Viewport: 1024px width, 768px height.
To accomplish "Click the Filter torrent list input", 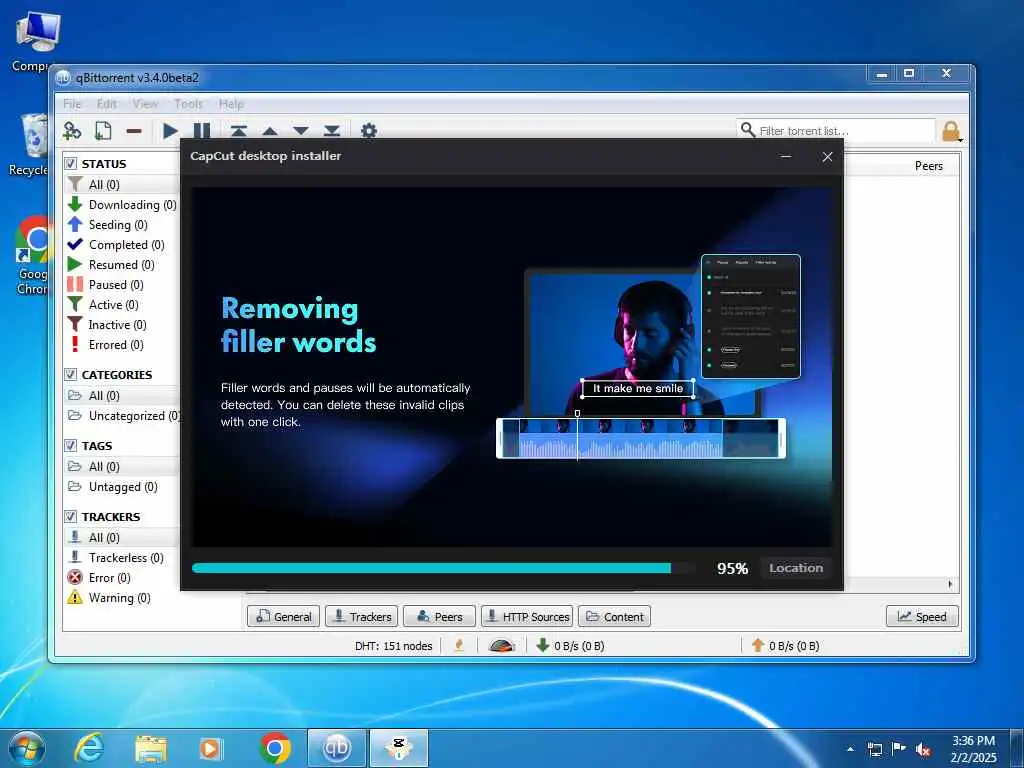I will [846, 131].
